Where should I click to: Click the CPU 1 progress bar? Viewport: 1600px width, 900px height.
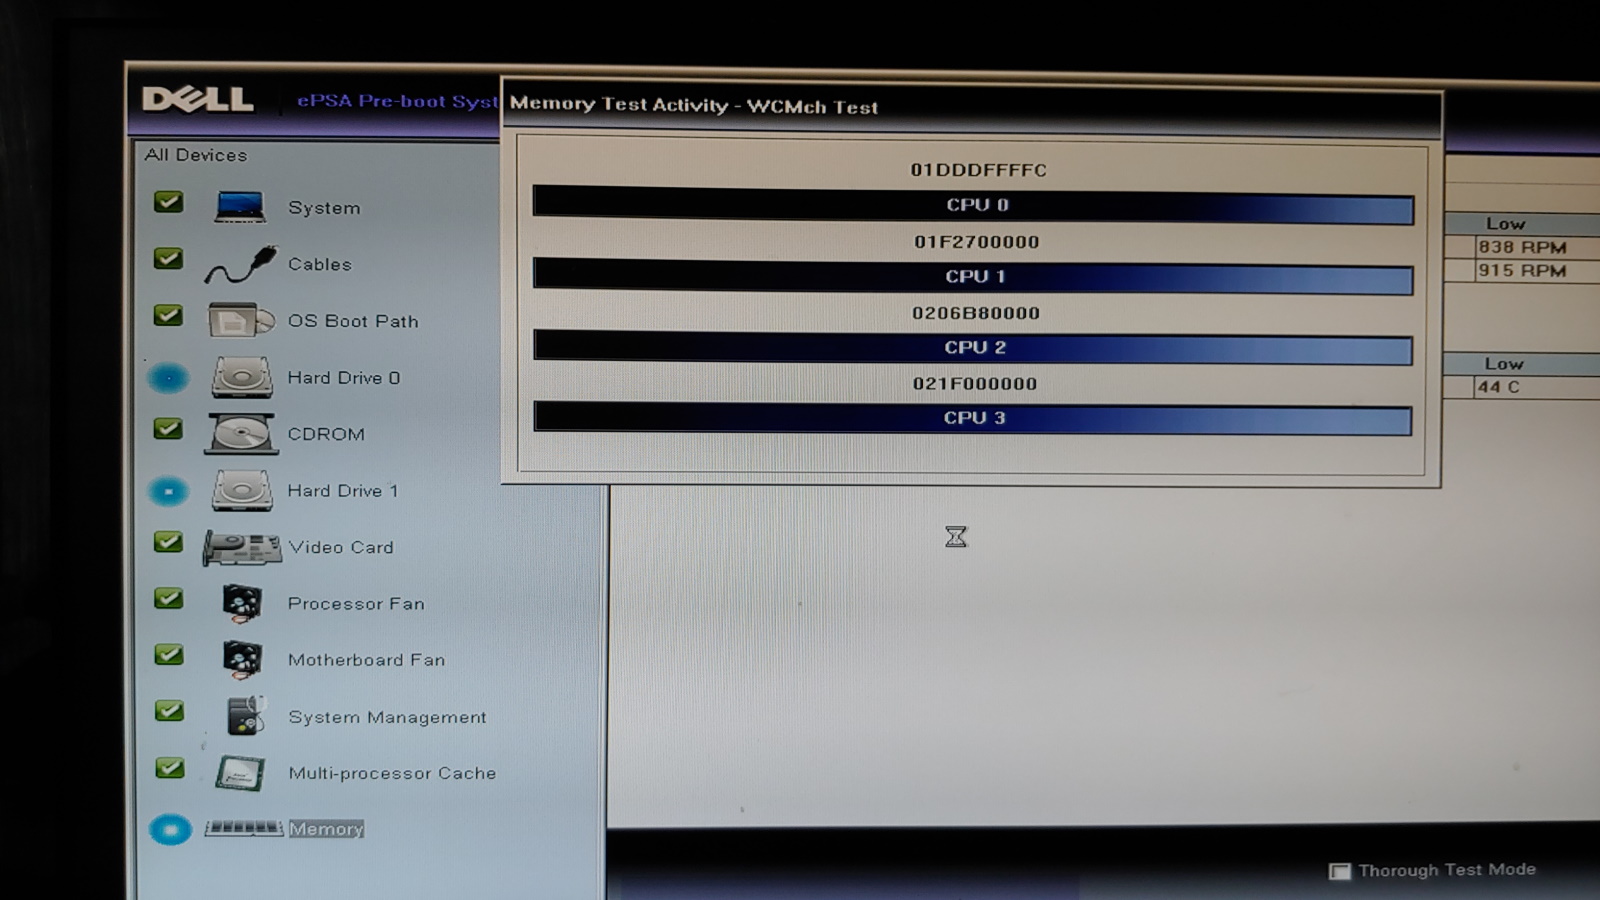973,276
